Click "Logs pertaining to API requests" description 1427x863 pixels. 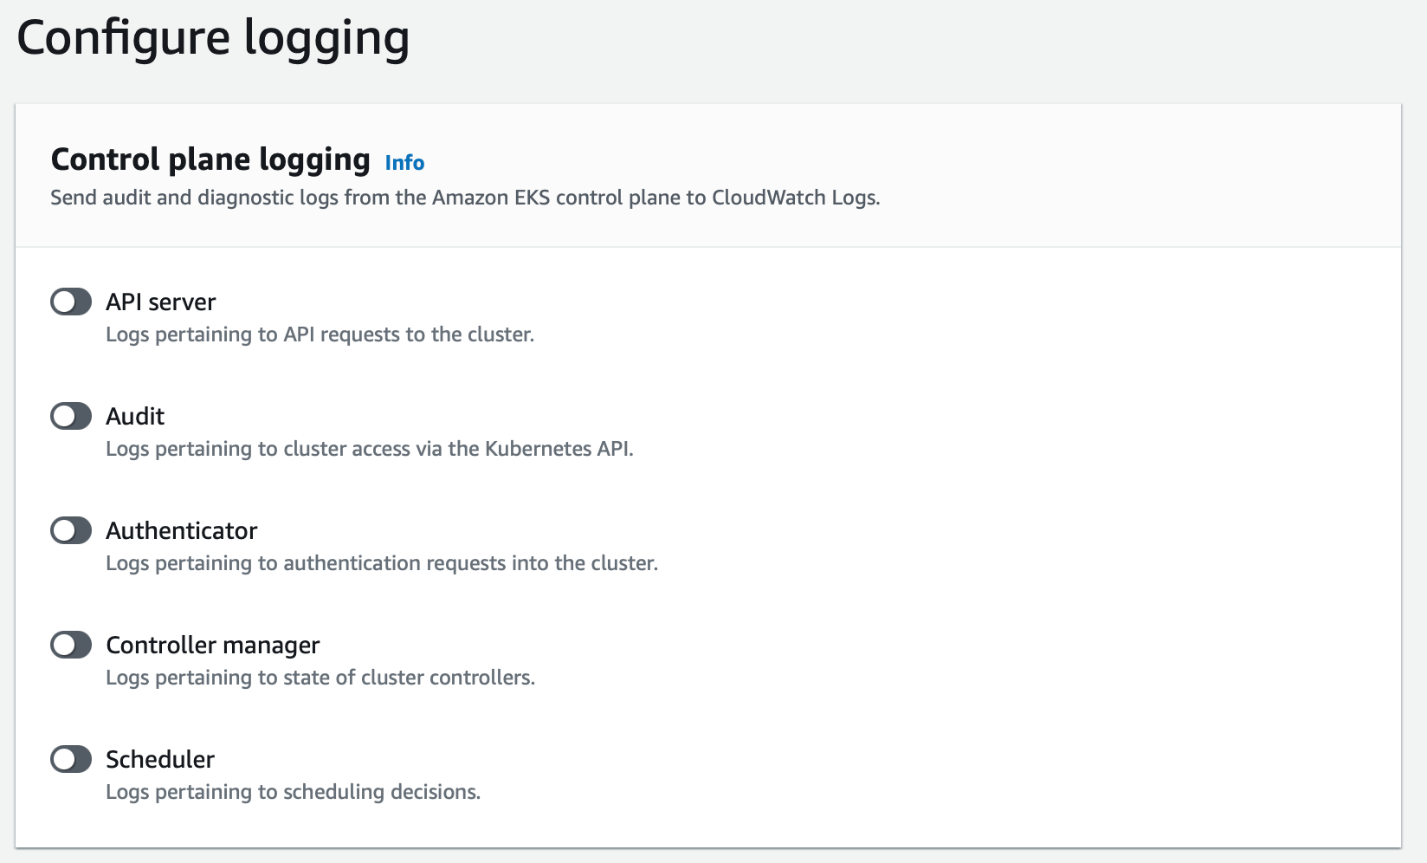[320, 334]
